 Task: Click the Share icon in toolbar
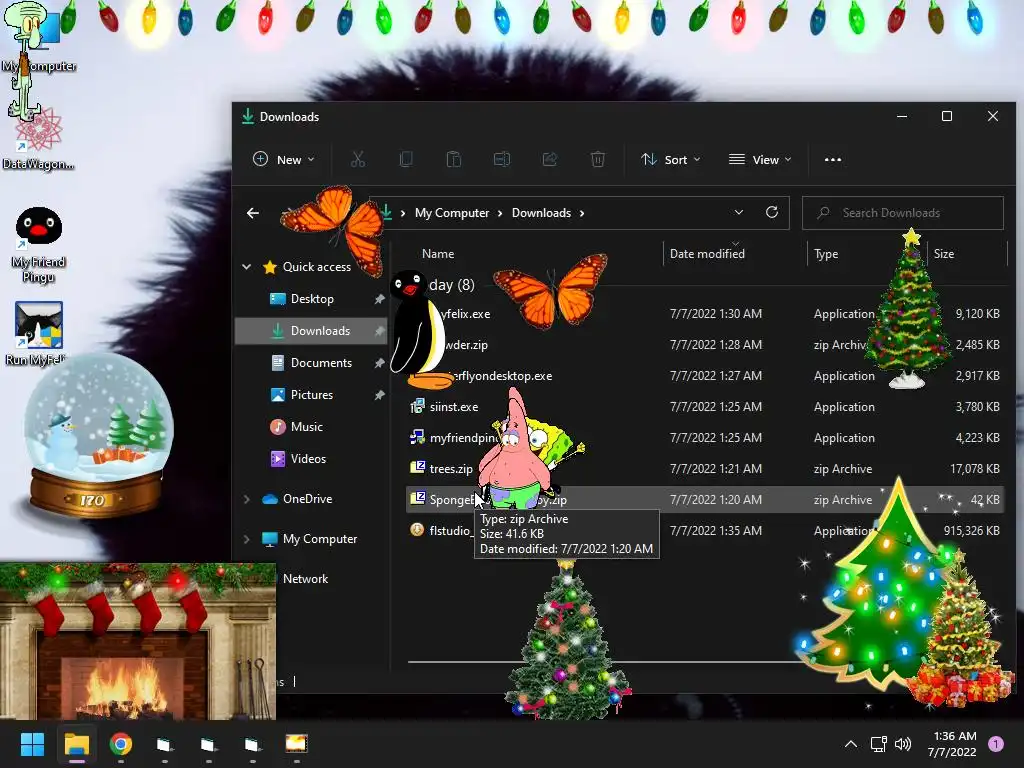[550, 159]
